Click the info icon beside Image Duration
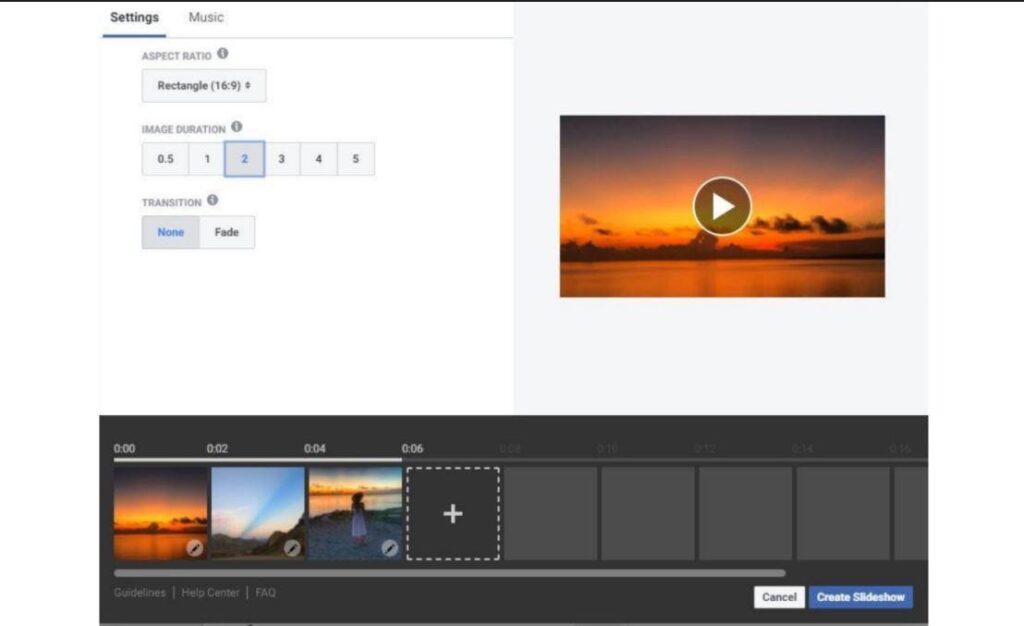This screenshot has width=1024, height=626. [237, 127]
